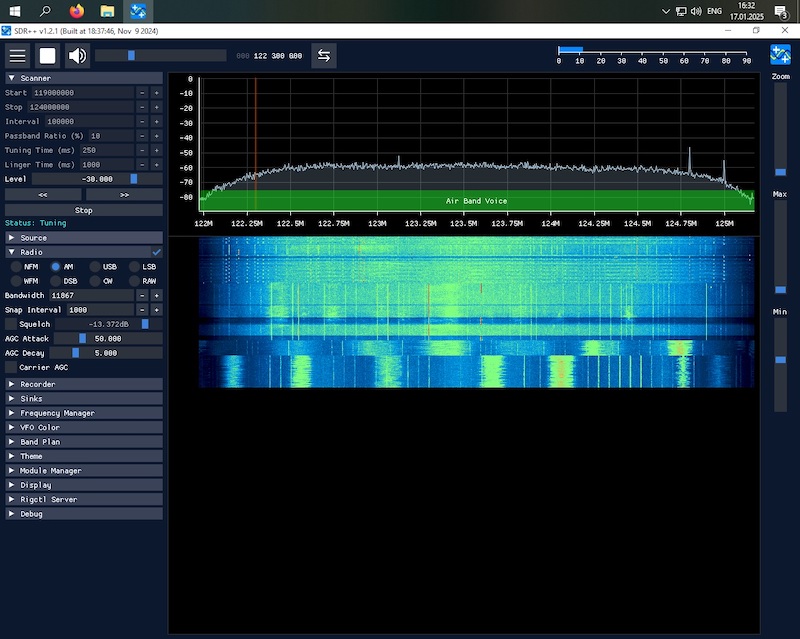Increase the Passband Ratio with plus

click(x=157, y=136)
